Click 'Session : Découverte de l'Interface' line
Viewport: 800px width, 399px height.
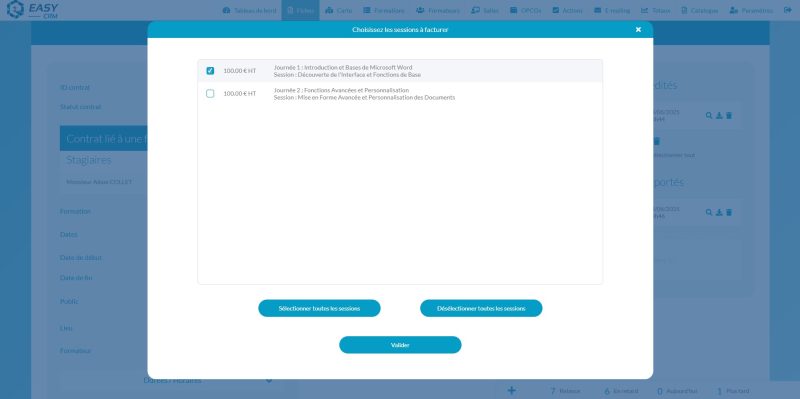click(347, 75)
